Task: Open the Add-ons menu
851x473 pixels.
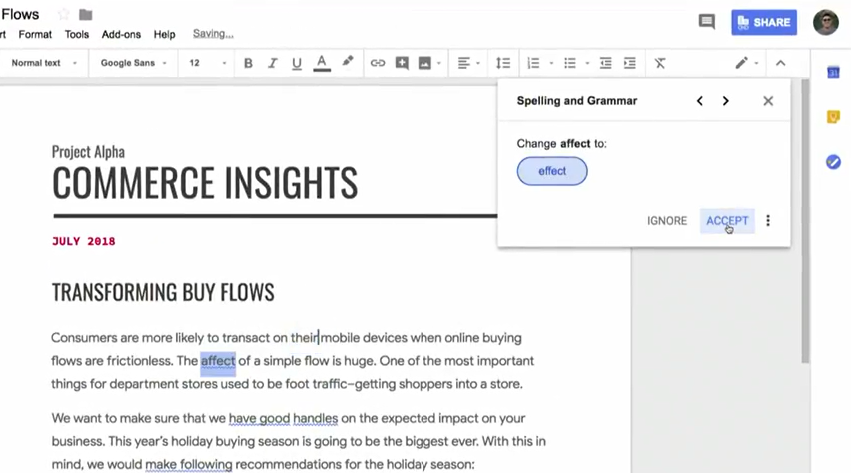Action: pyautogui.click(x=121, y=34)
